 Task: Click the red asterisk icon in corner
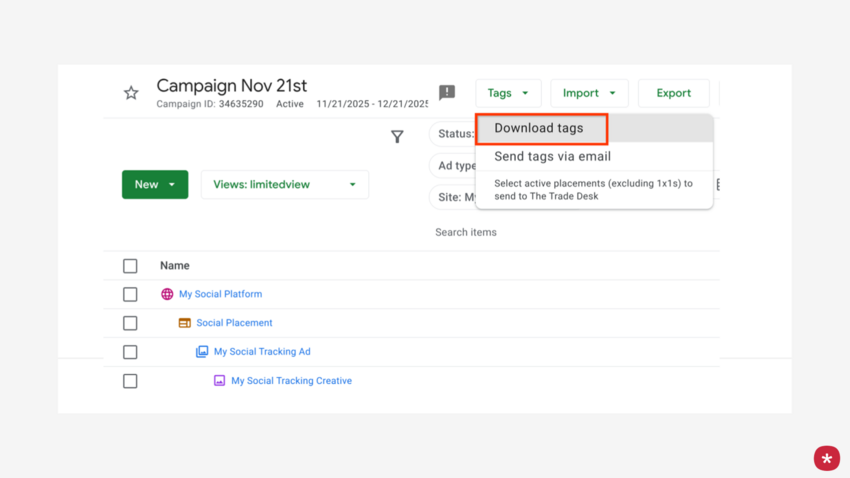point(826,458)
